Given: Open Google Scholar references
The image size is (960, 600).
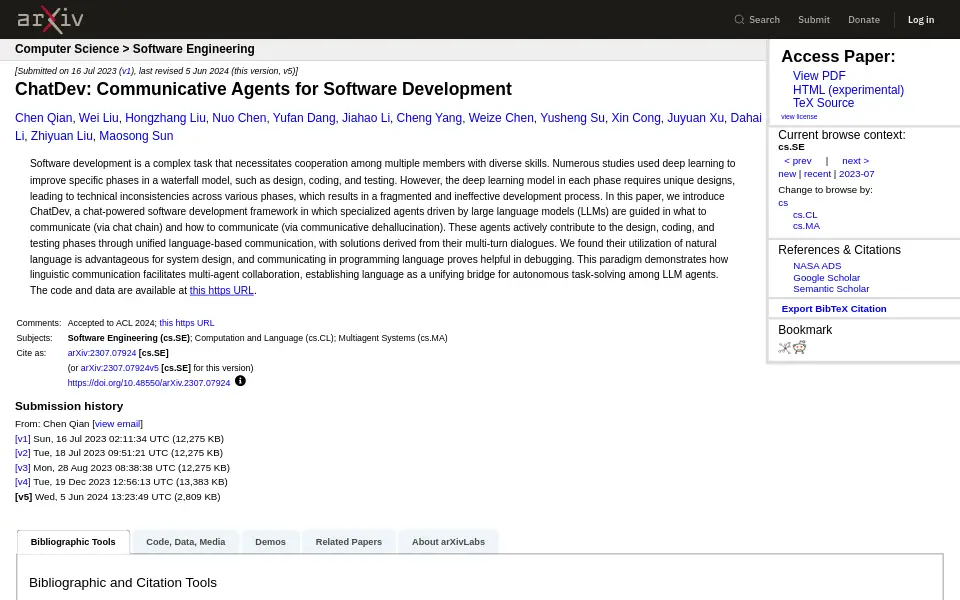Looking at the screenshot, I should tap(827, 278).
